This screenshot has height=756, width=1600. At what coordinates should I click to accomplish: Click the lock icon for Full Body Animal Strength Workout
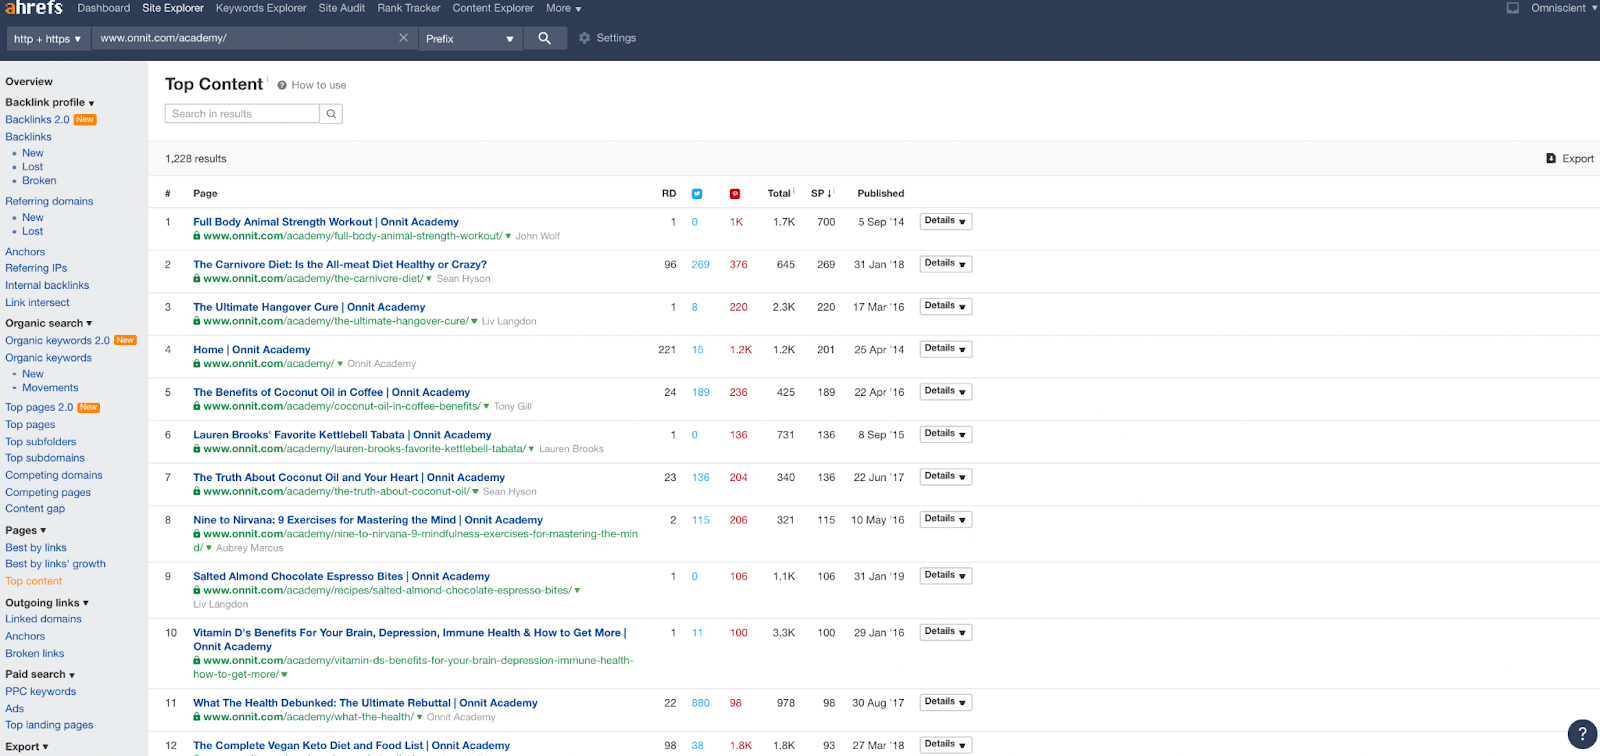click(197, 236)
